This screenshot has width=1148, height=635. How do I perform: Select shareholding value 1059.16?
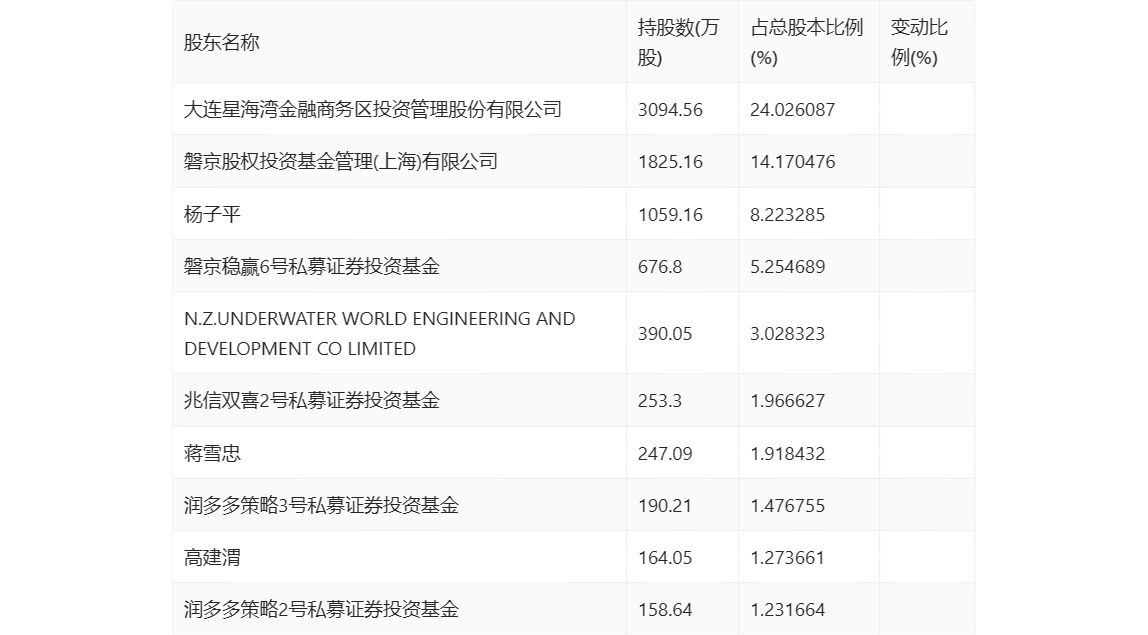tap(670, 215)
